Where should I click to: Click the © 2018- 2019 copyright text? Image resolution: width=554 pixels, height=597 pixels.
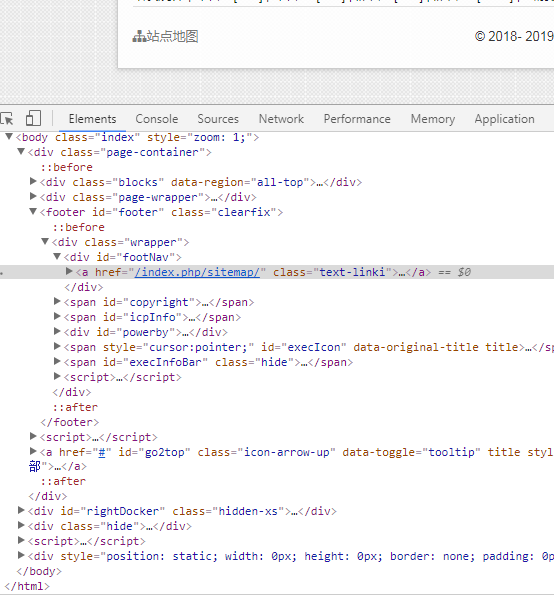(514, 37)
